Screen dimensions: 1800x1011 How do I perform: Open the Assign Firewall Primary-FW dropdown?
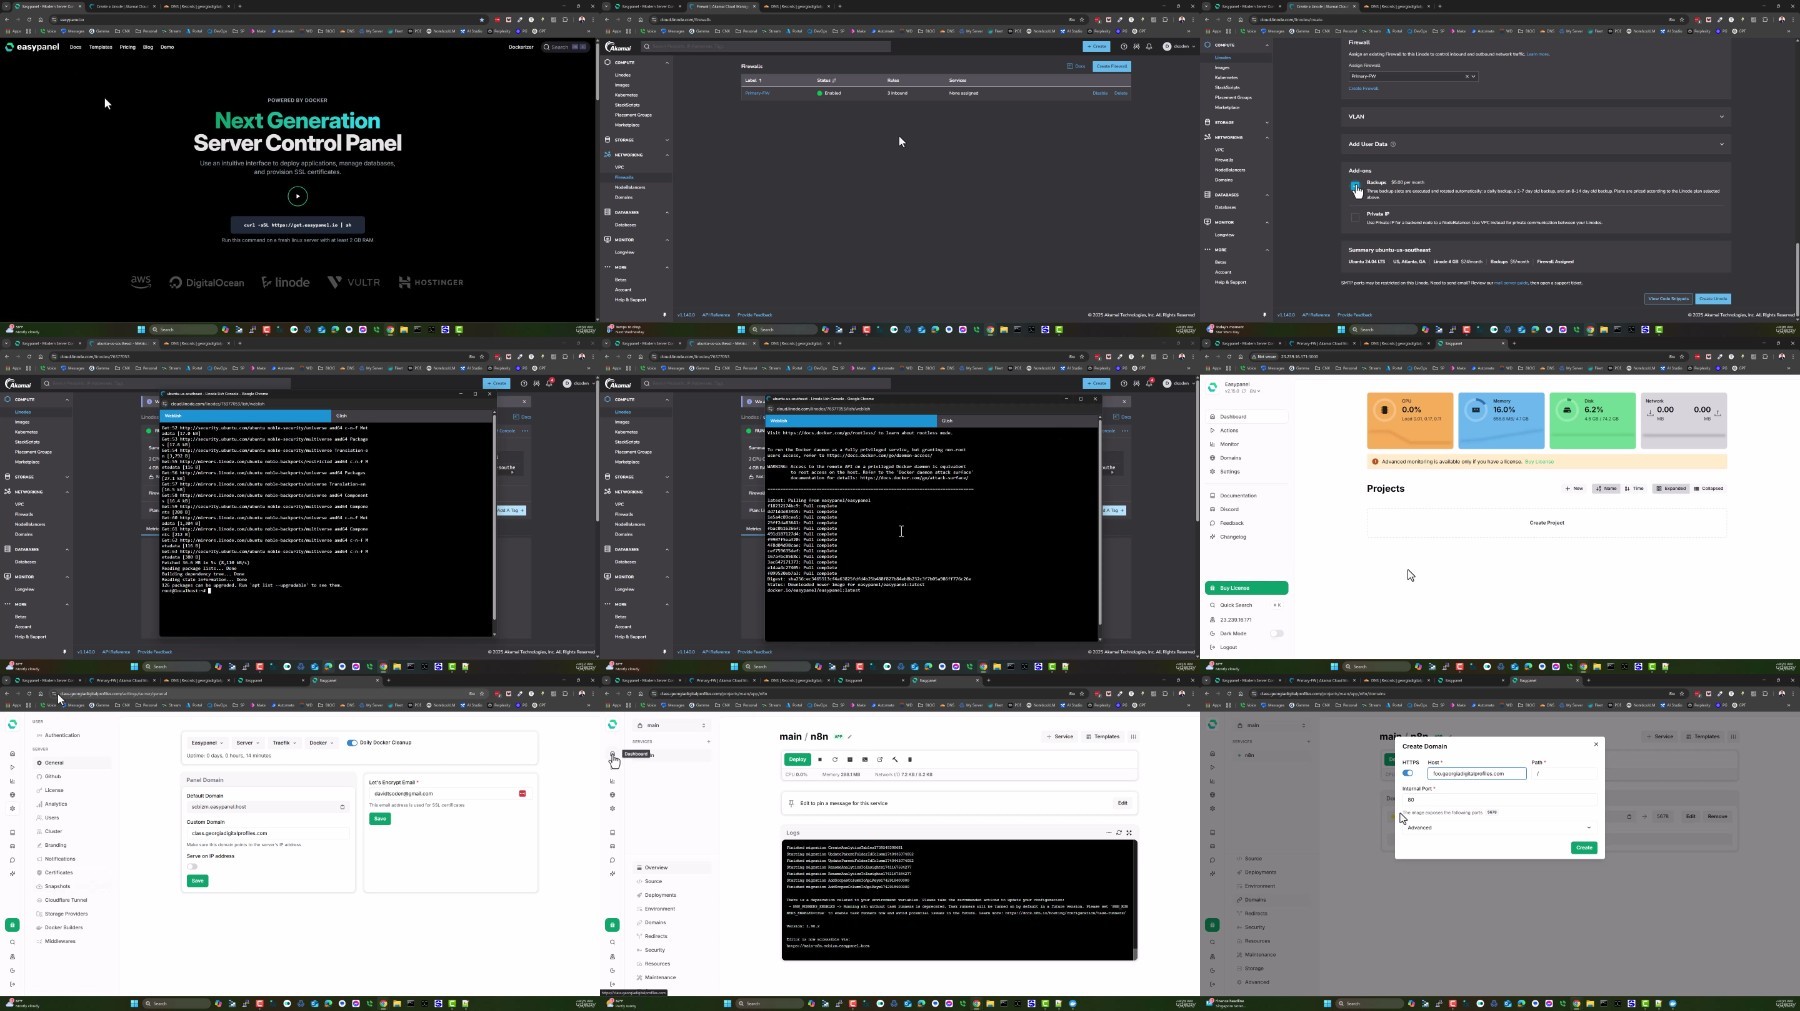[x=1412, y=76]
